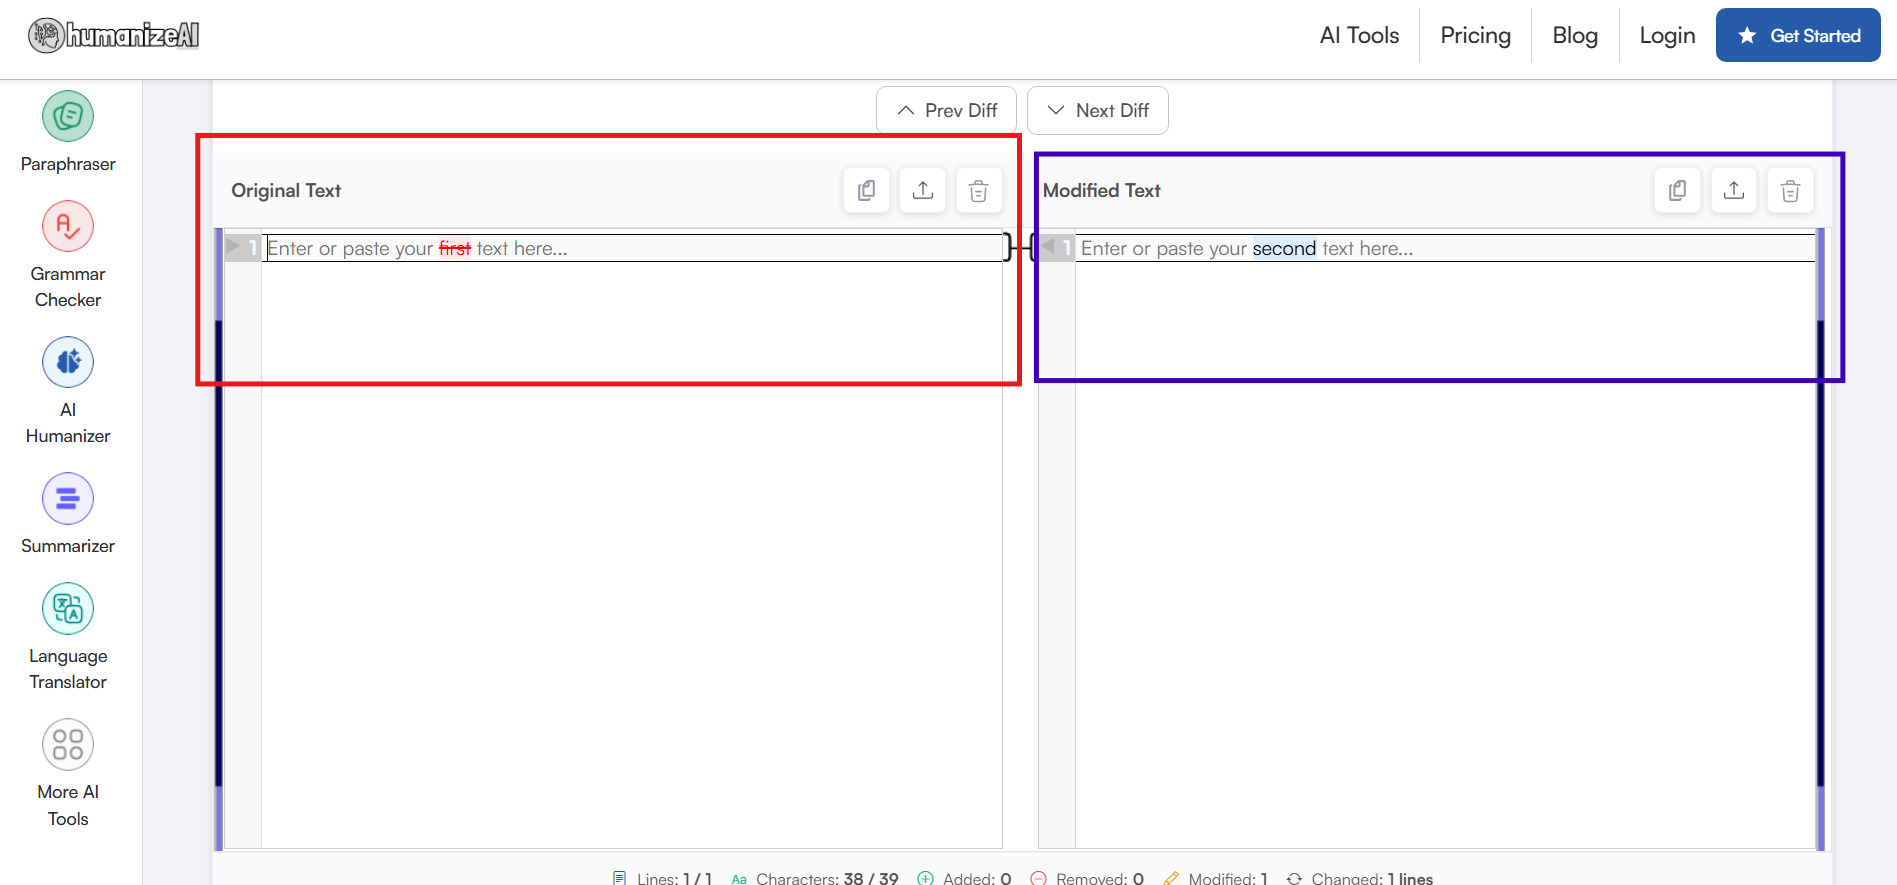Image resolution: width=1897 pixels, height=885 pixels.
Task: Click into the Original Text editor line
Action: click(632, 248)
